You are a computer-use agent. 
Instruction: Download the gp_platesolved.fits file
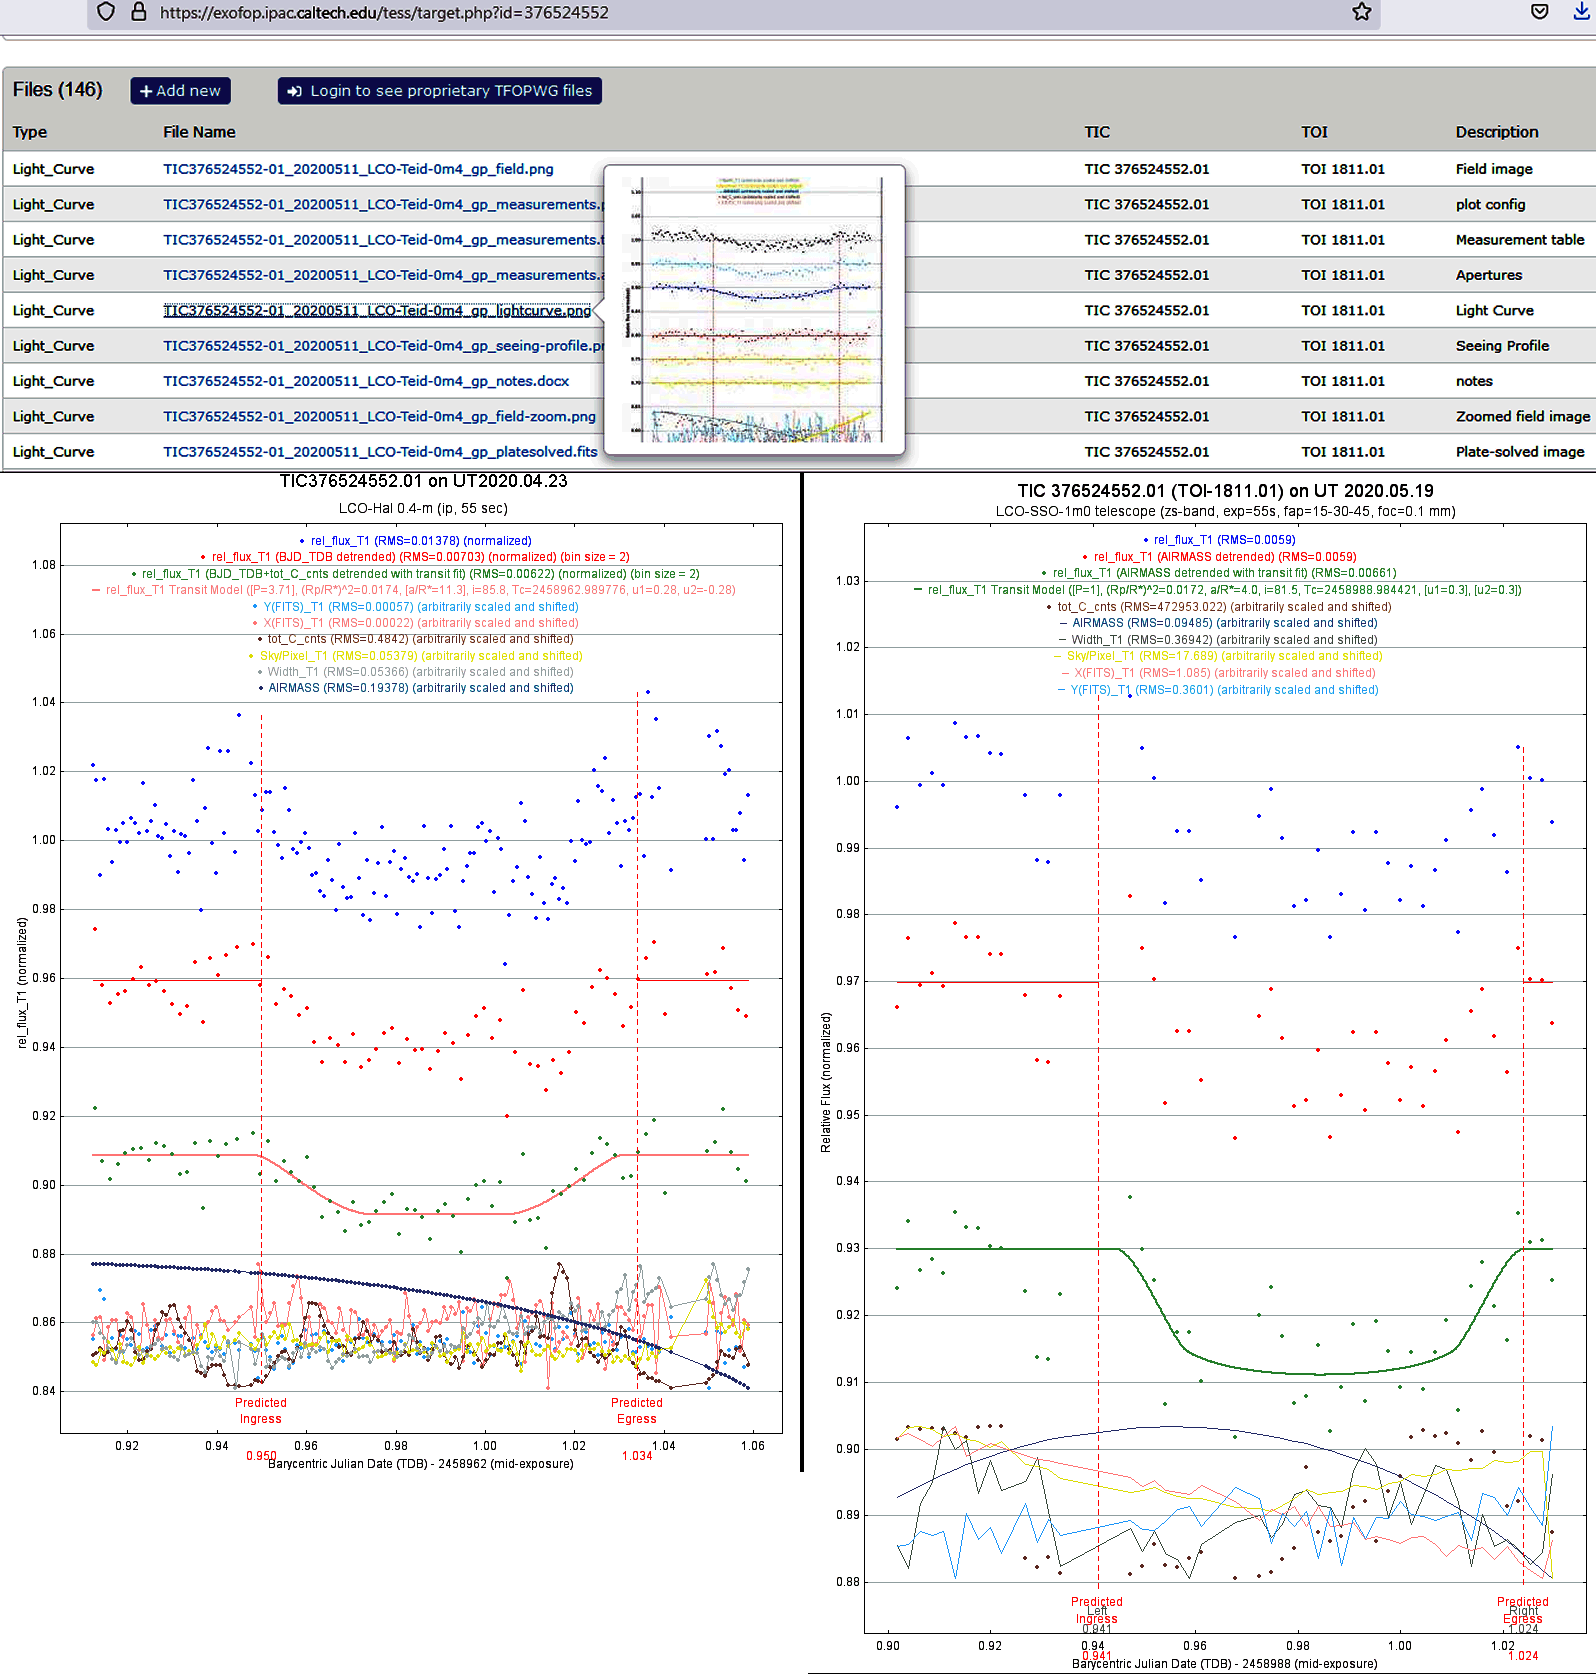pos(380,452)
